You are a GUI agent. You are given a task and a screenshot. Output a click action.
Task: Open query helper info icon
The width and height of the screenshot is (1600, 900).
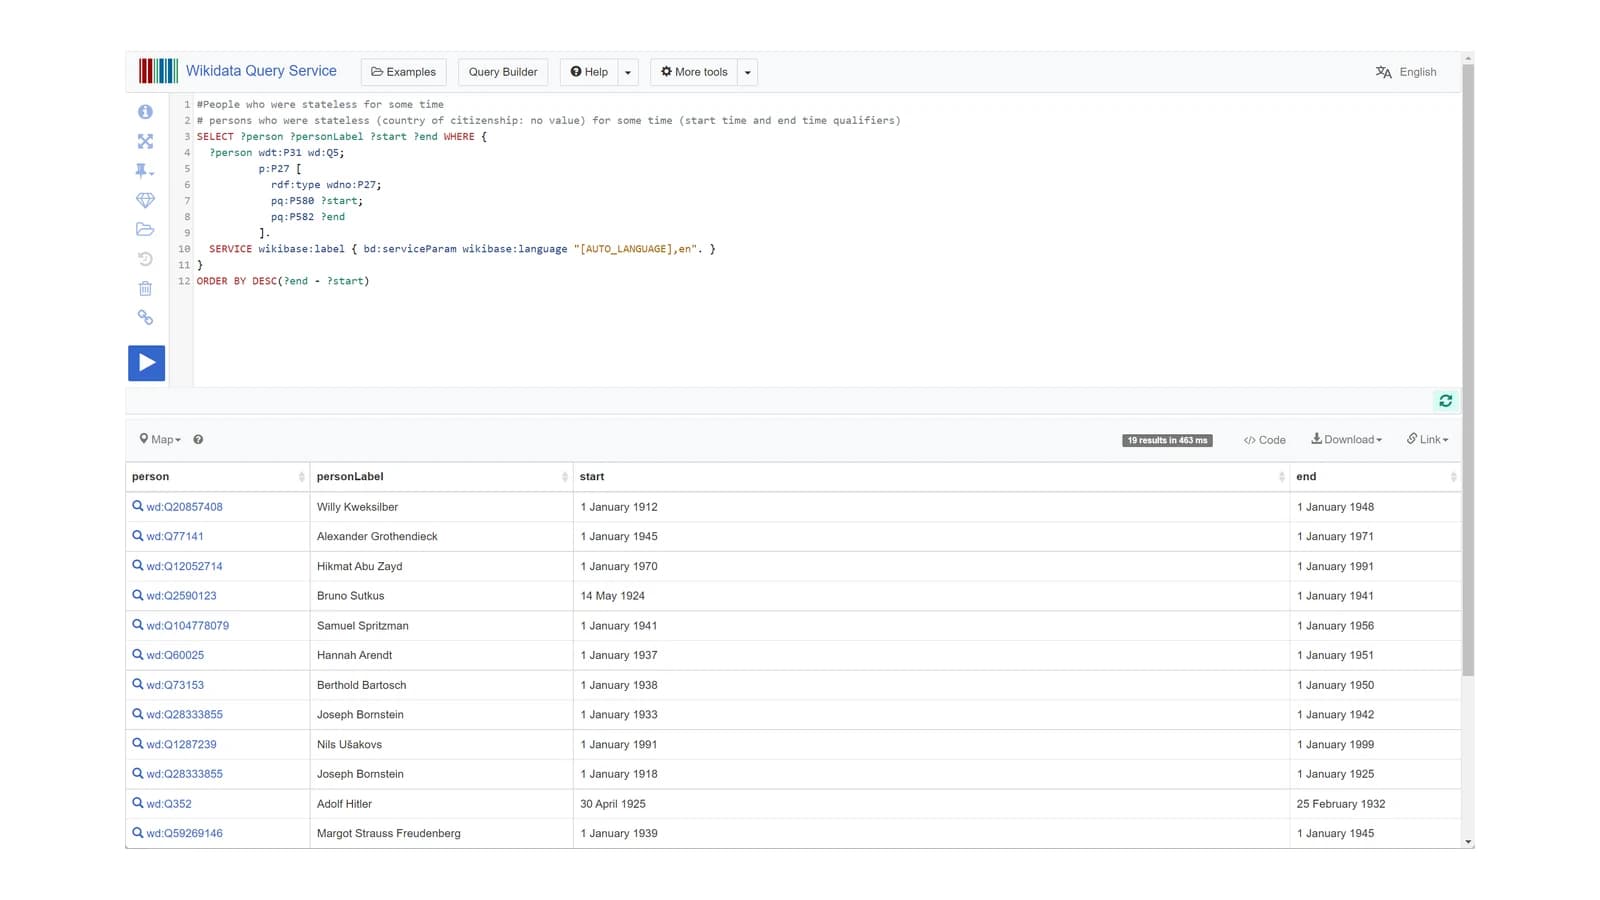[x=145, y=112]
